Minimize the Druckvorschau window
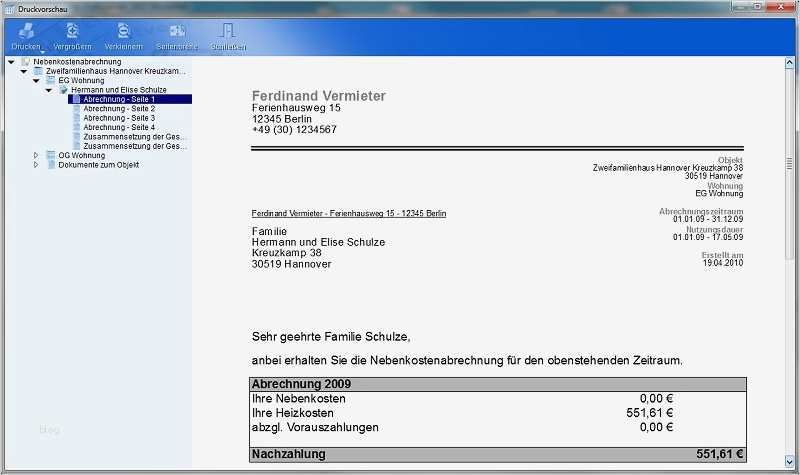Screen dimensions: 800x475 (x=741, y=7)
